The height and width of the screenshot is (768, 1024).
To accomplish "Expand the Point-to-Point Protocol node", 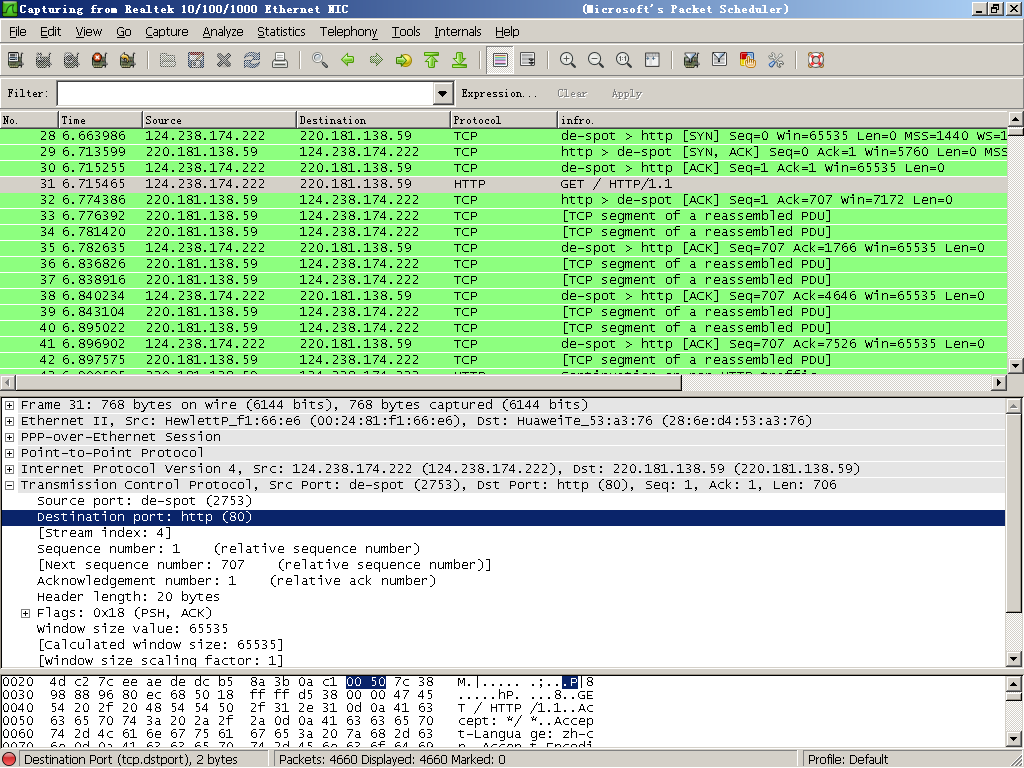I will (x=10, y=453).
